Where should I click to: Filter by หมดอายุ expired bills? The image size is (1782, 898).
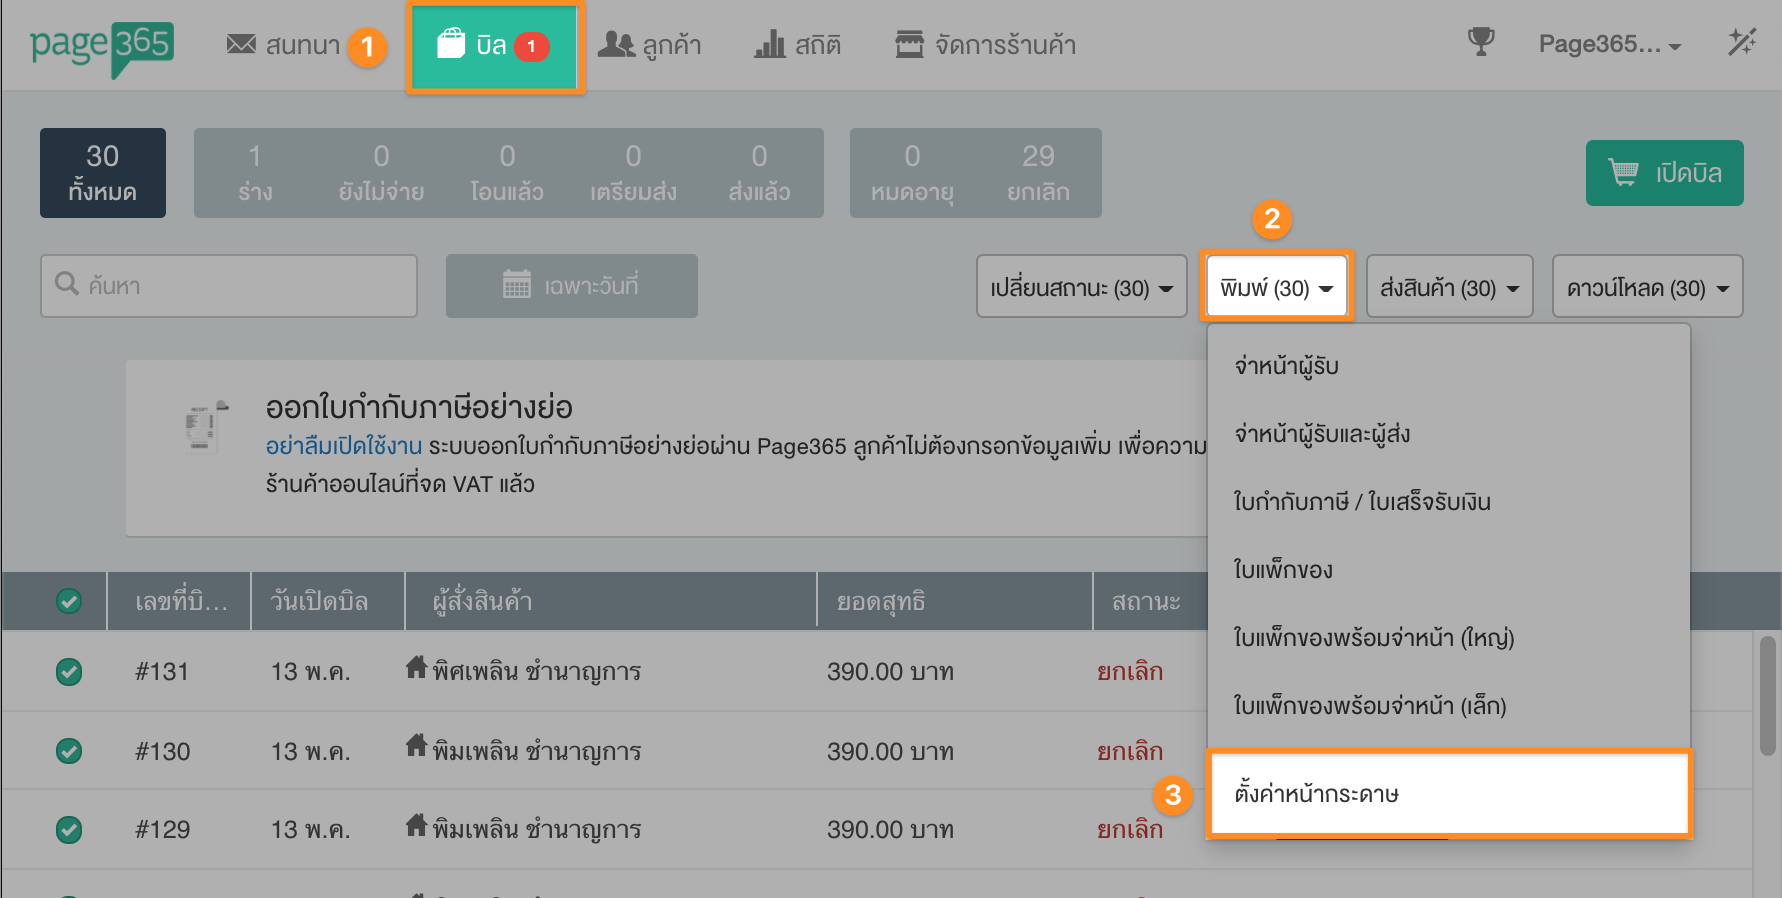click(912, 173)
